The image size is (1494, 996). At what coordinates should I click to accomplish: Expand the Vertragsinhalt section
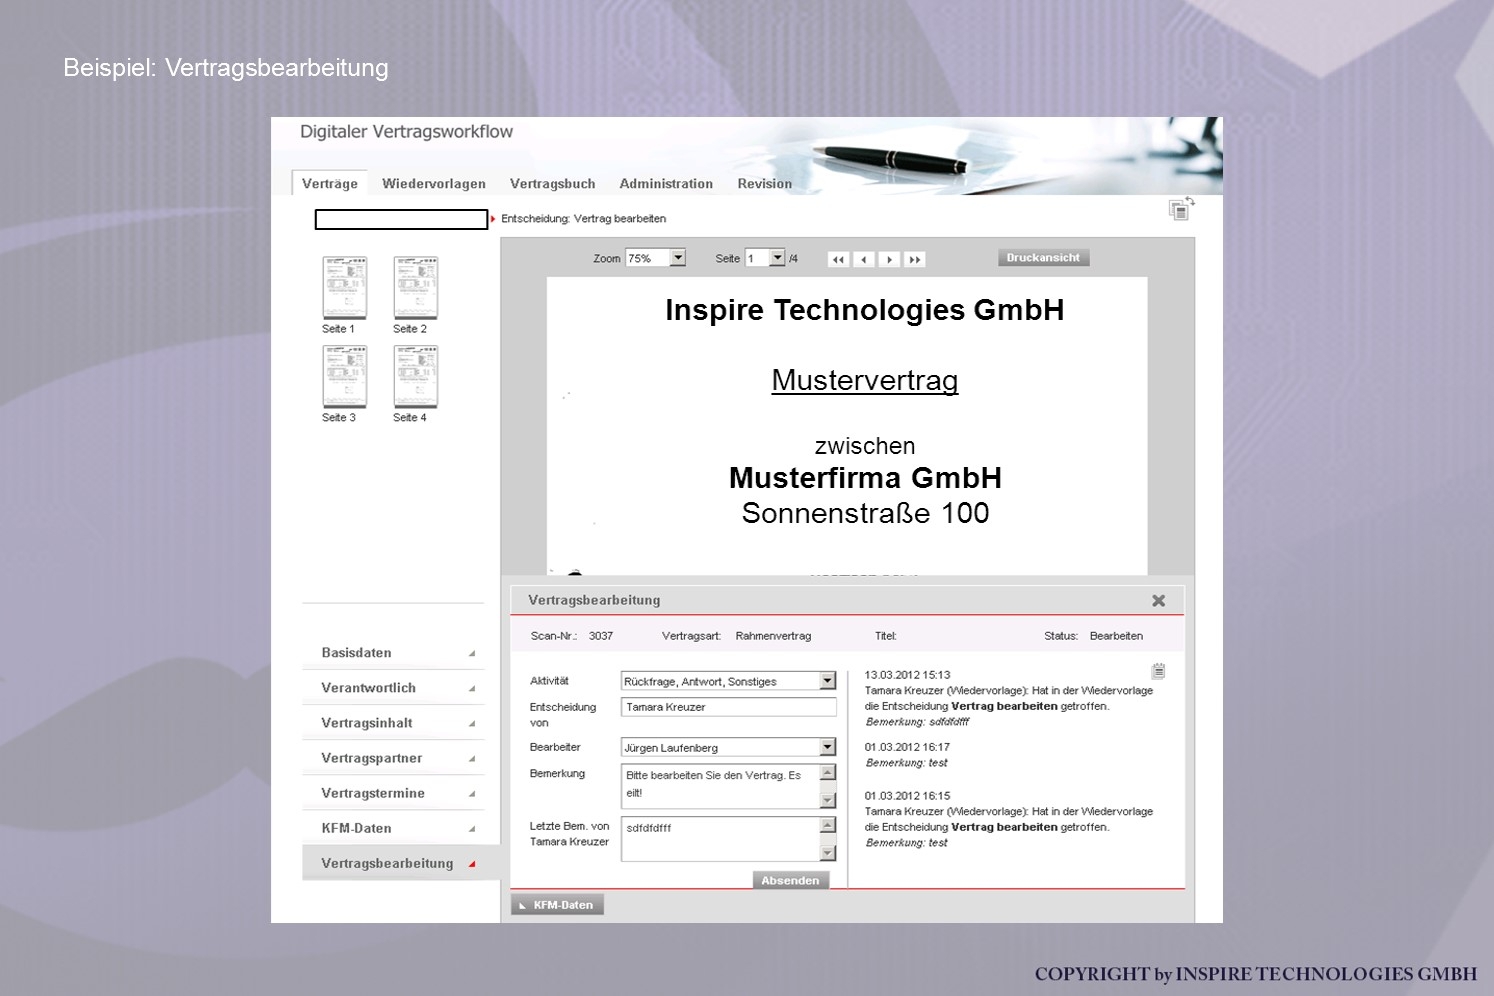[393, 723]
